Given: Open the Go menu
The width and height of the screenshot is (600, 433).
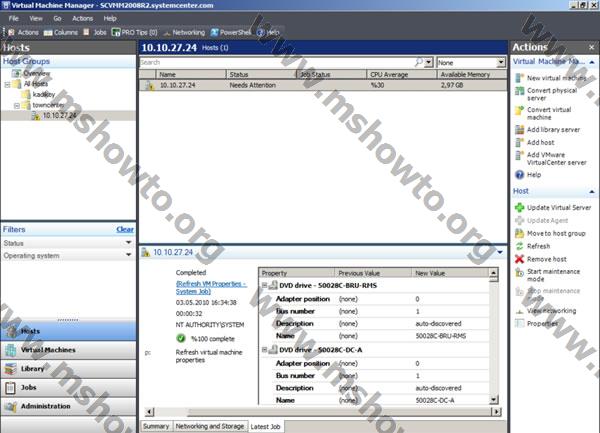Looking at the screenshot, I should click(57, 18).
